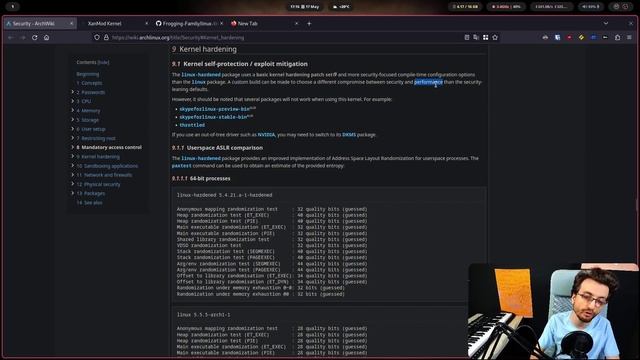The image size is (640, 360).
Task: Open the first linux-hardened package link
Action: point(201,75)
